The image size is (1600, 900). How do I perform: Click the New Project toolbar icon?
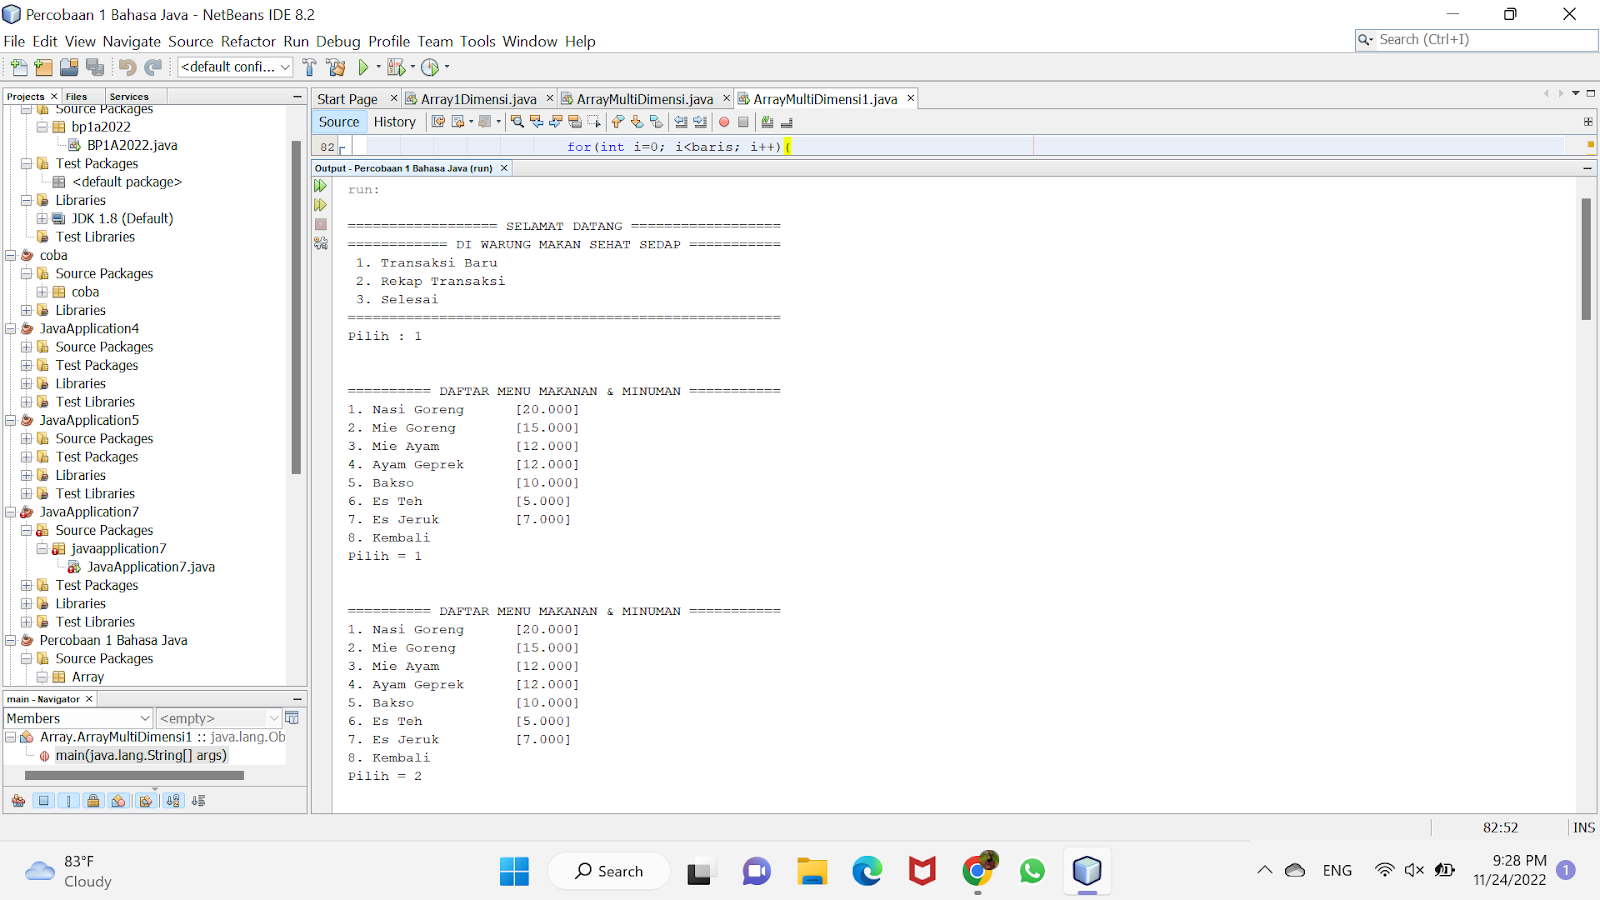(43, 67)
